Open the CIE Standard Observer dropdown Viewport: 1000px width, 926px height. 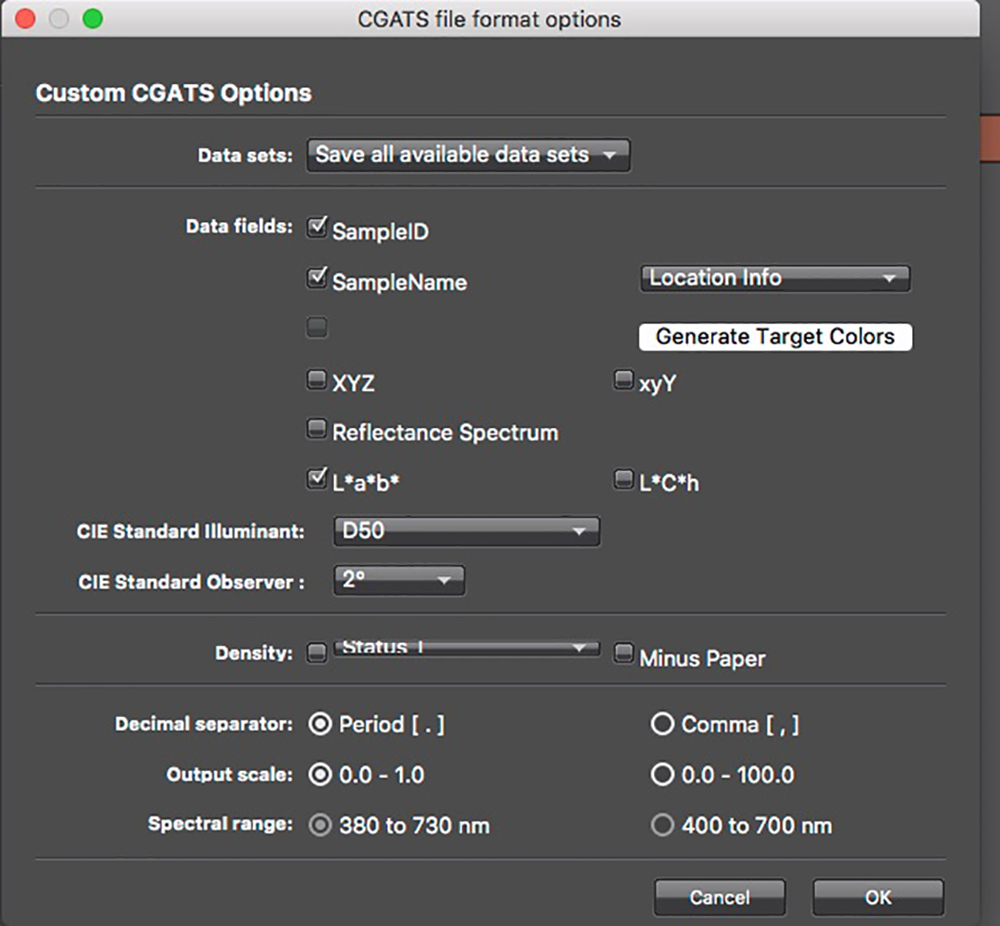(398, 580)
